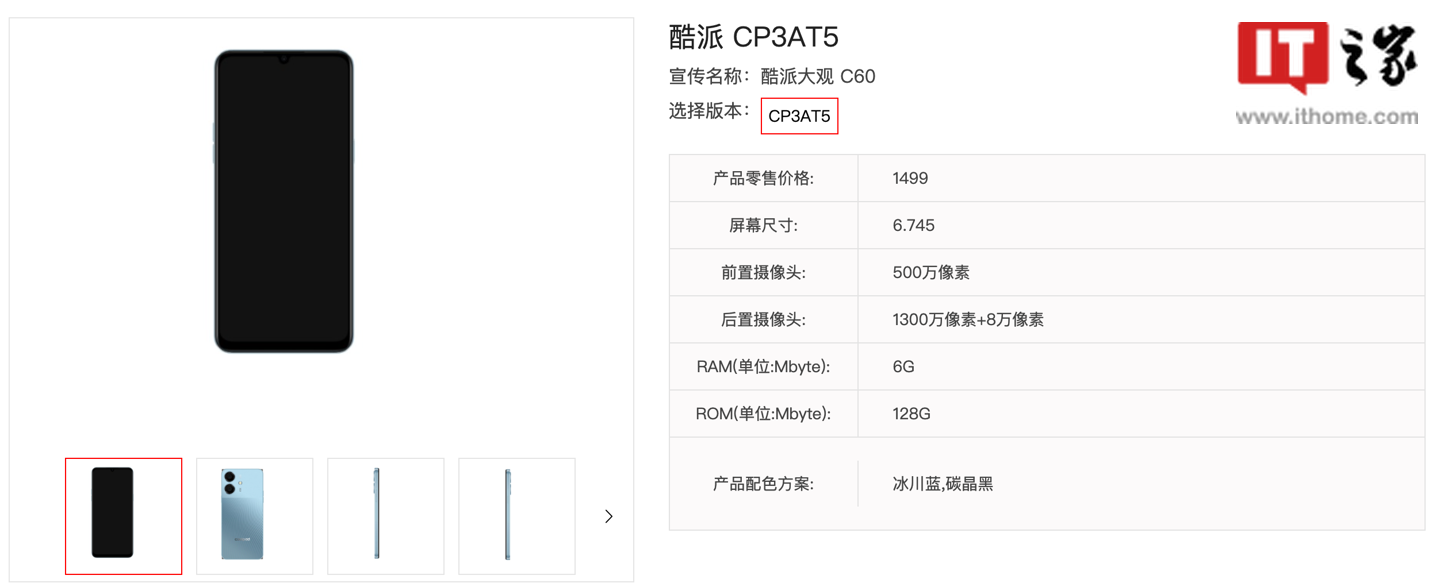Click the 500万像素 front camera value
This screenshot has height=587, width=1440.
(x=930, y=272)
